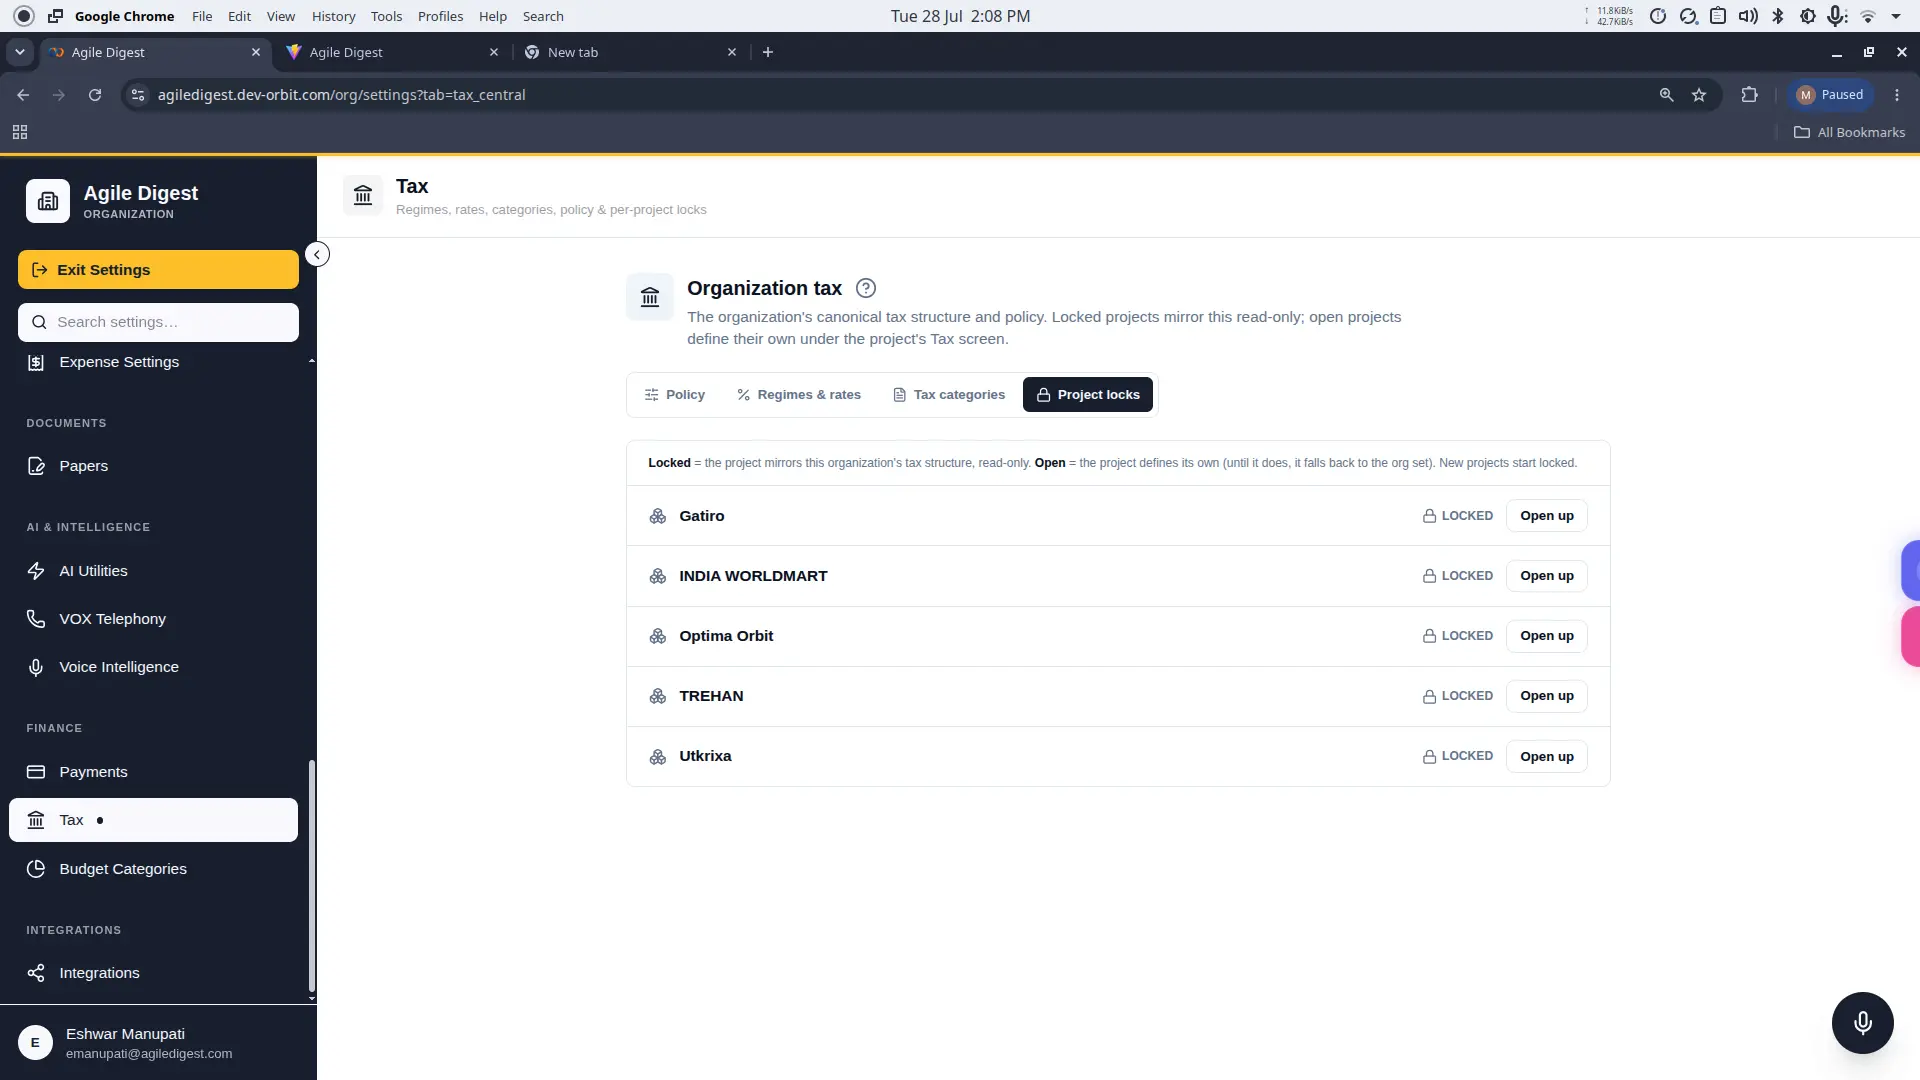Open the All Bookmarks folder
Screen dimensions: 1920x1080
coord(1849,132)
